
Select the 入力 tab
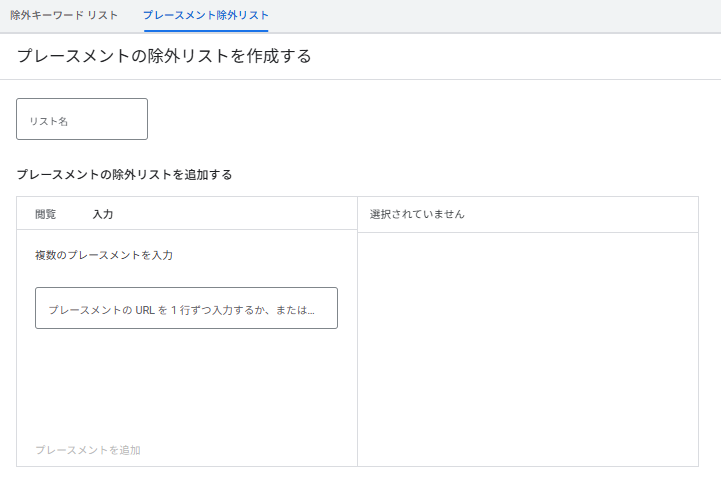point(103,214)
